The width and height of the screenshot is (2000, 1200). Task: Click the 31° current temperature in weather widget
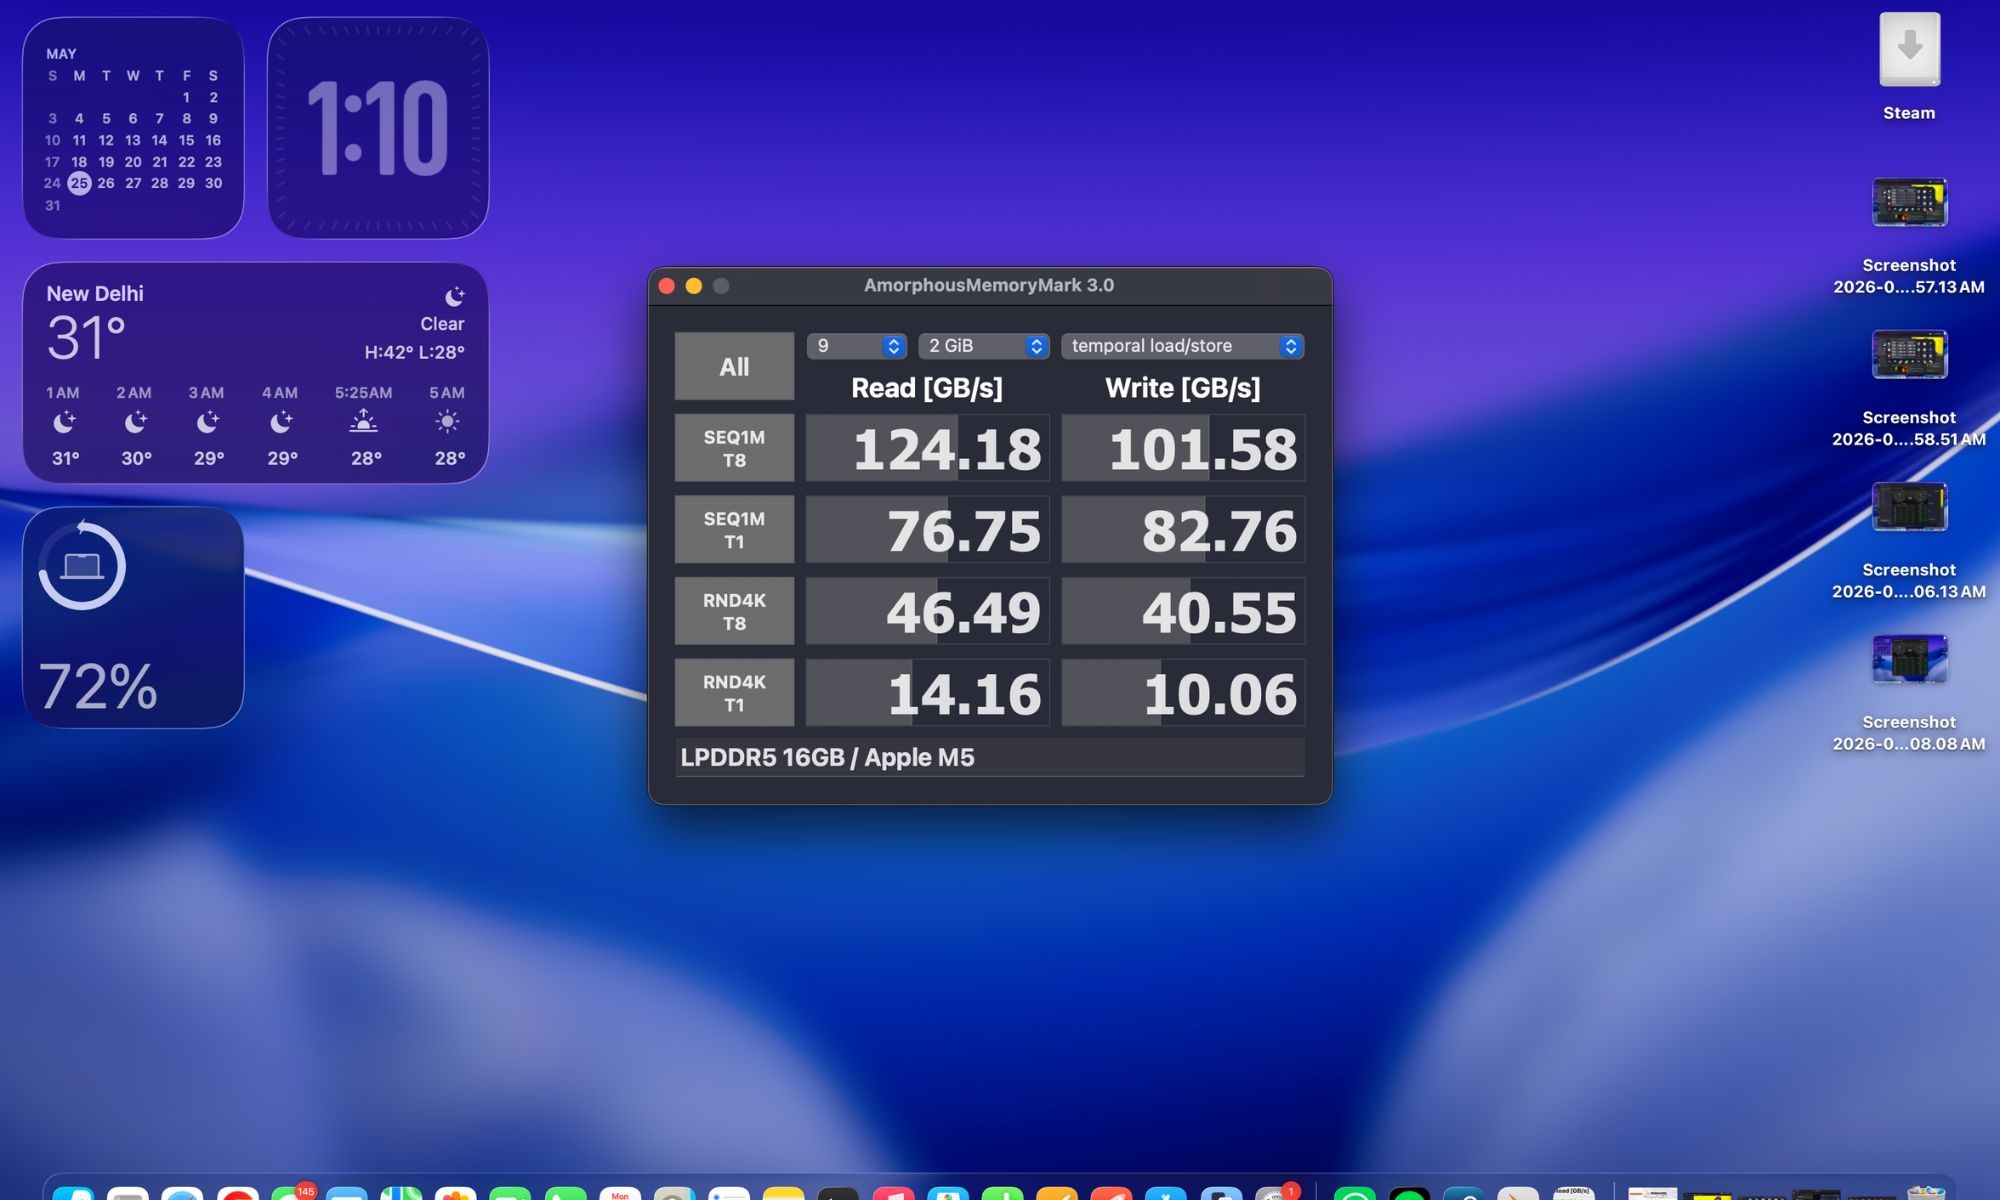coord(86,338)
